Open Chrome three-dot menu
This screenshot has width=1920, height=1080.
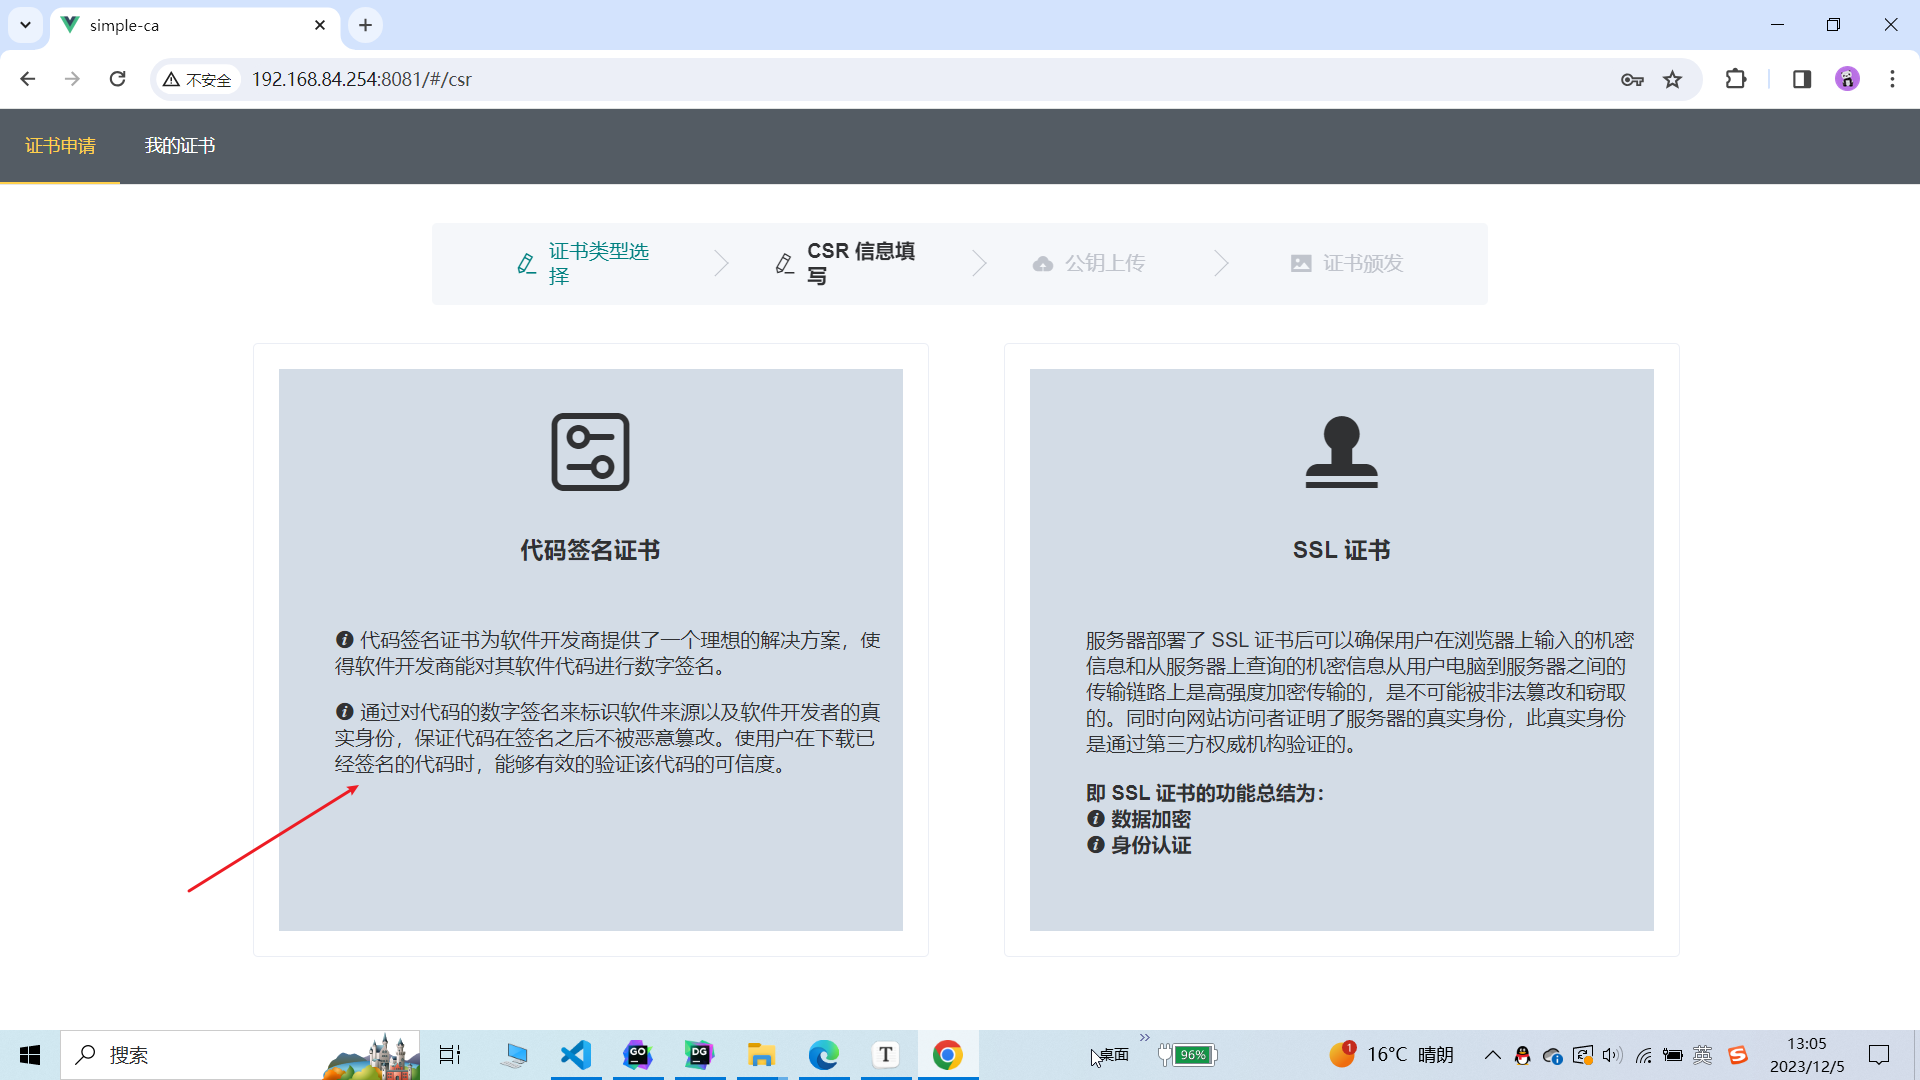click(x=1892, y=79)
